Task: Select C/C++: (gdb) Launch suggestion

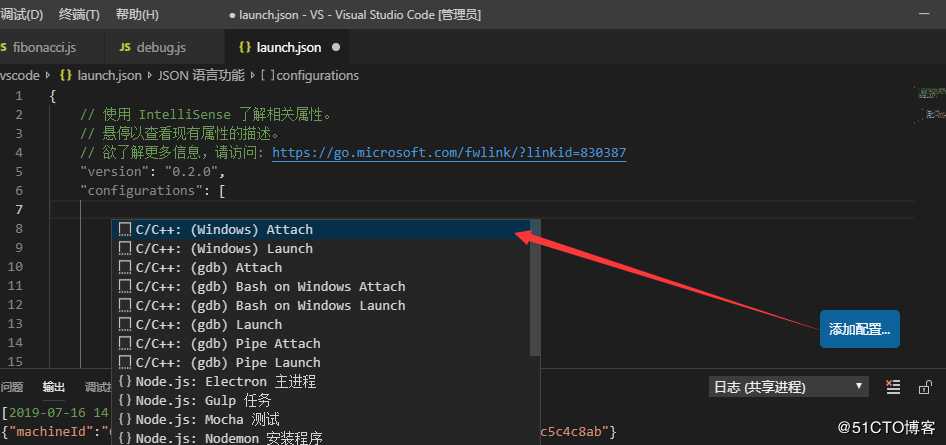Action: point(321,324)
